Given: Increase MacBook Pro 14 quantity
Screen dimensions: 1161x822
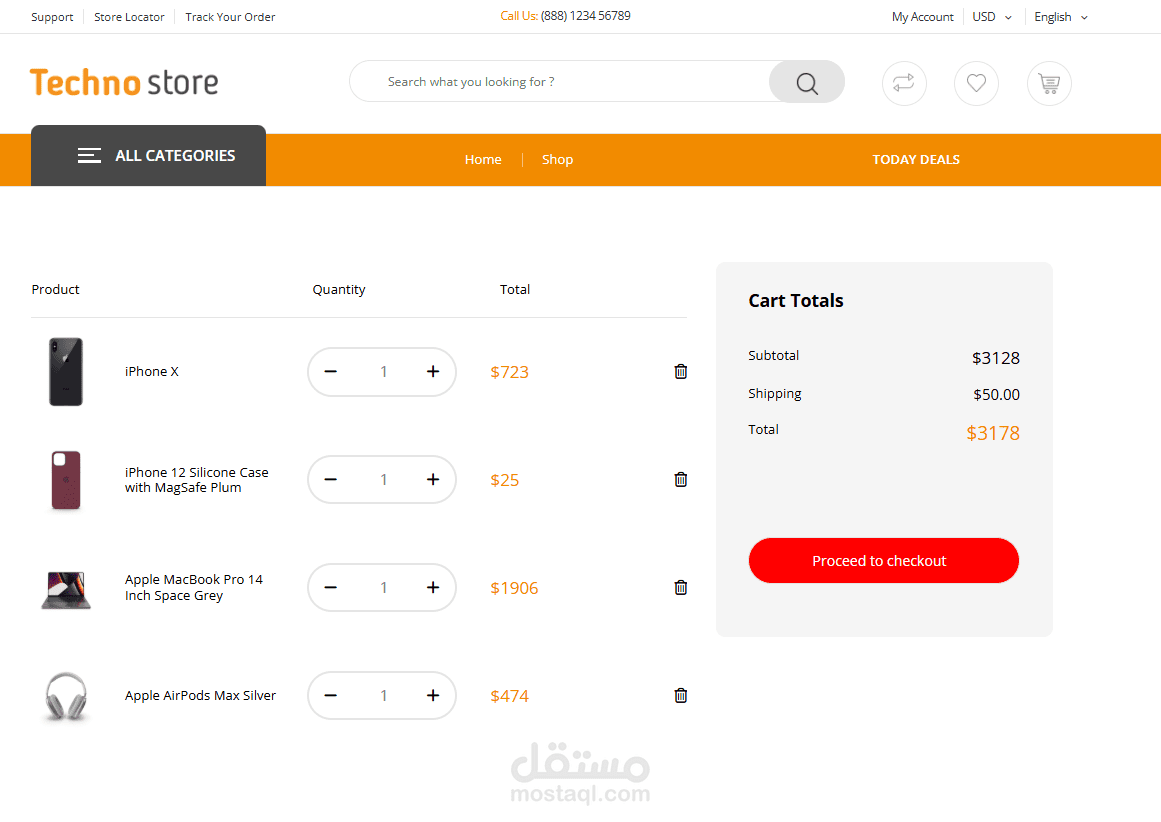Looking at the screenshot, I should coord(433,588).
